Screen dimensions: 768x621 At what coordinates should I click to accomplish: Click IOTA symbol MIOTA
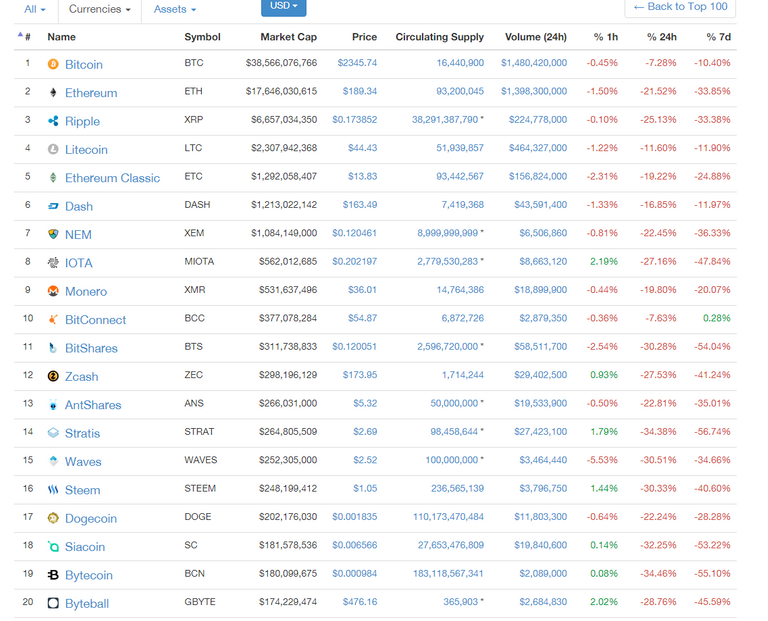coord(199,262)
